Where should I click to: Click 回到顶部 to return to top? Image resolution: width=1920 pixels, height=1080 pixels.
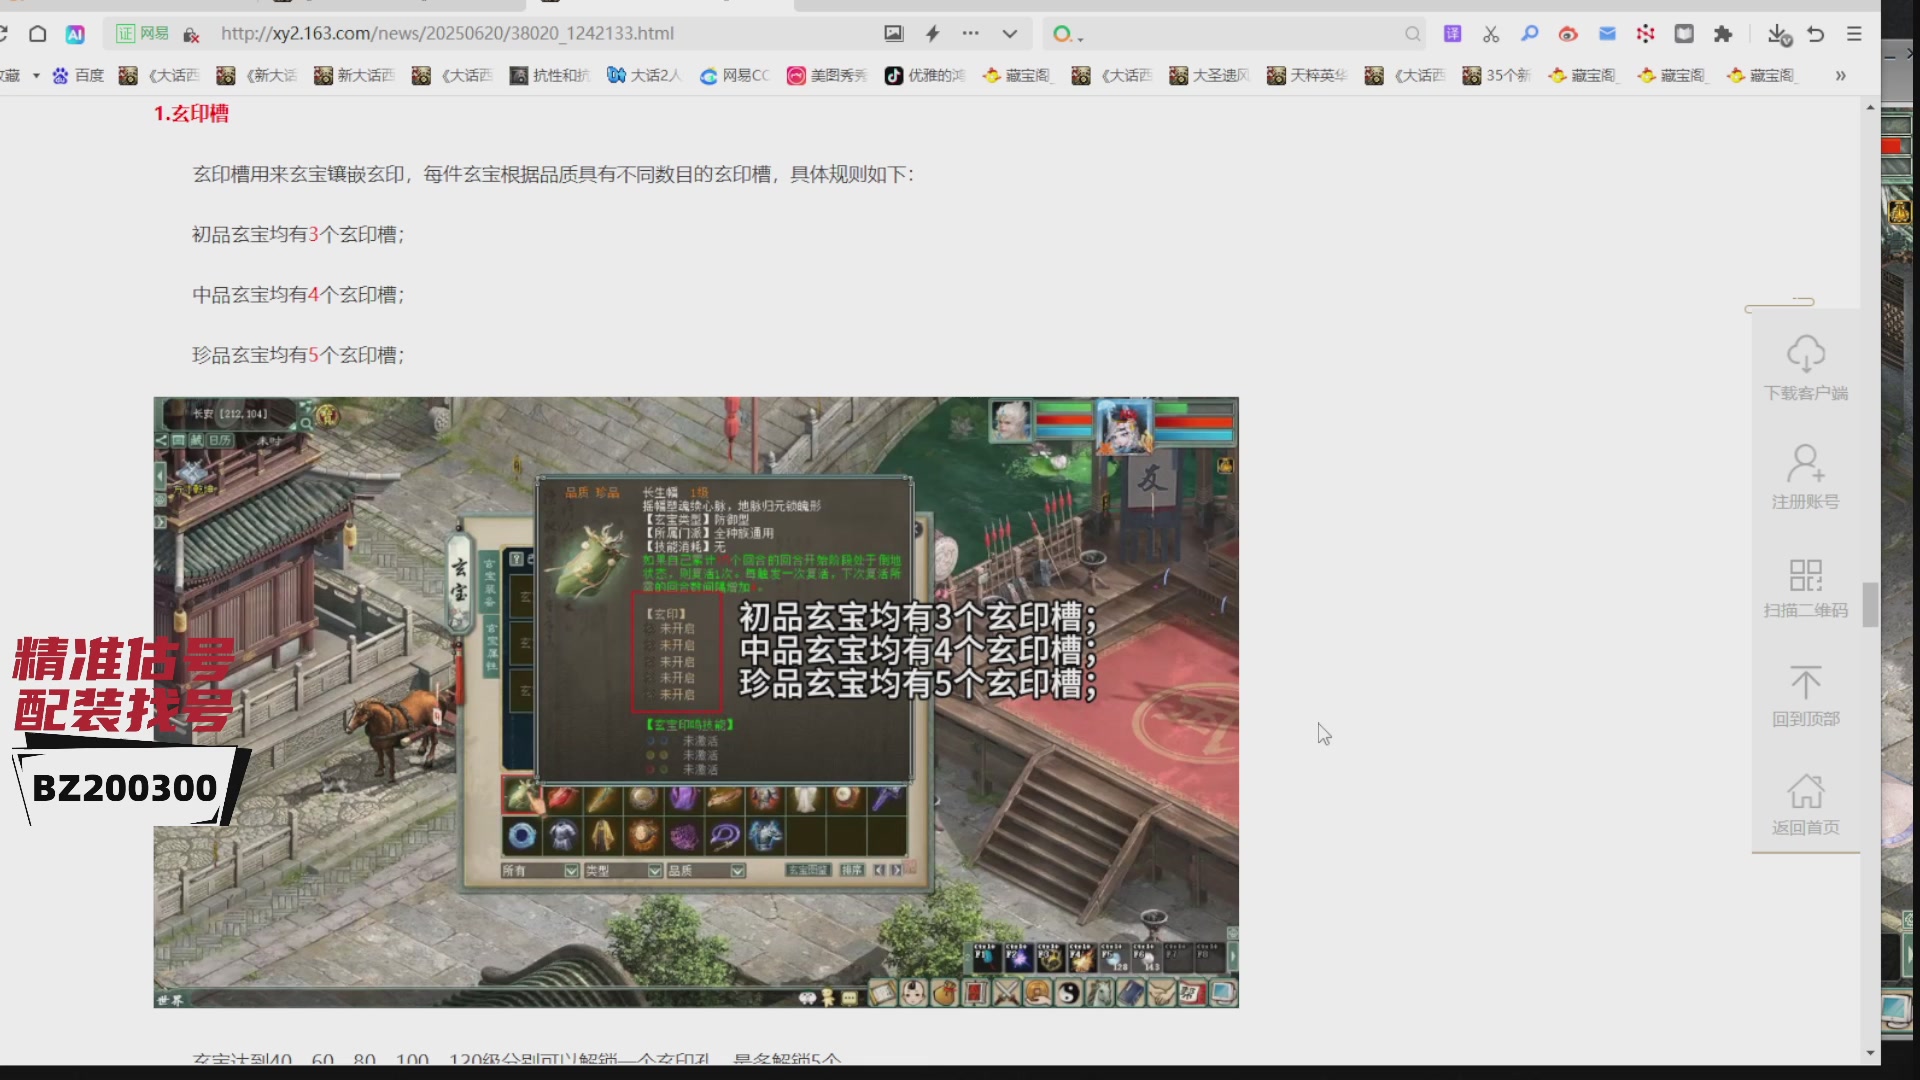[x=1806, y=695]
